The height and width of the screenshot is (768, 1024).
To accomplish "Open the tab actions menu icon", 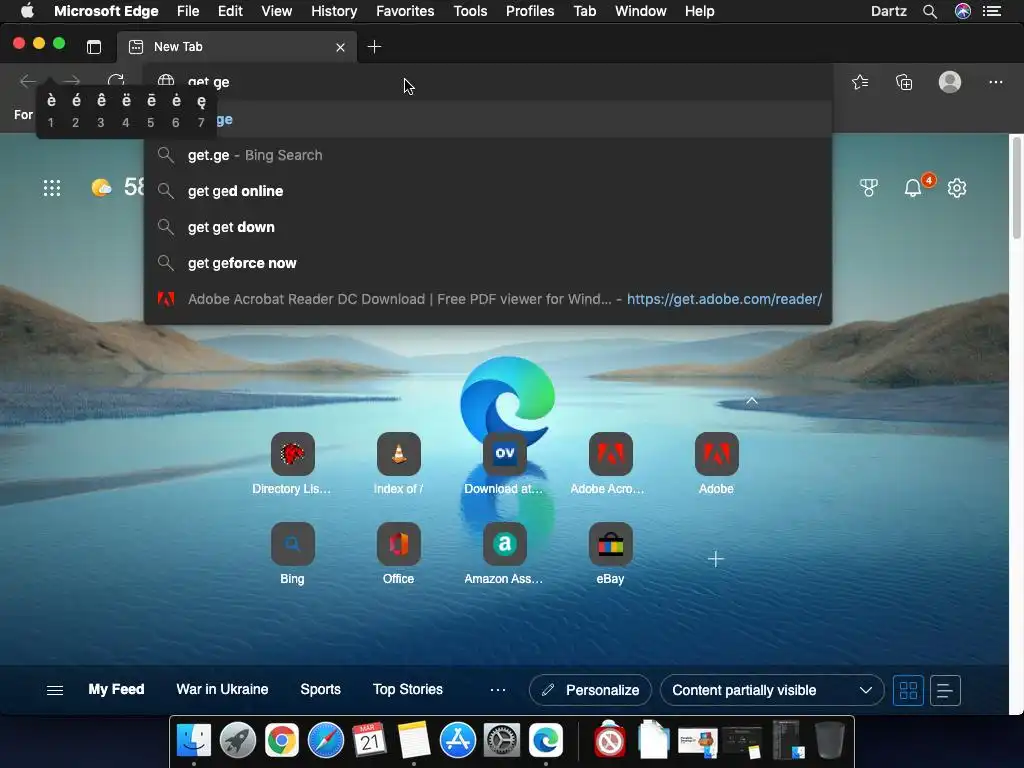I will pyautogui.click(x=94, y=47).
